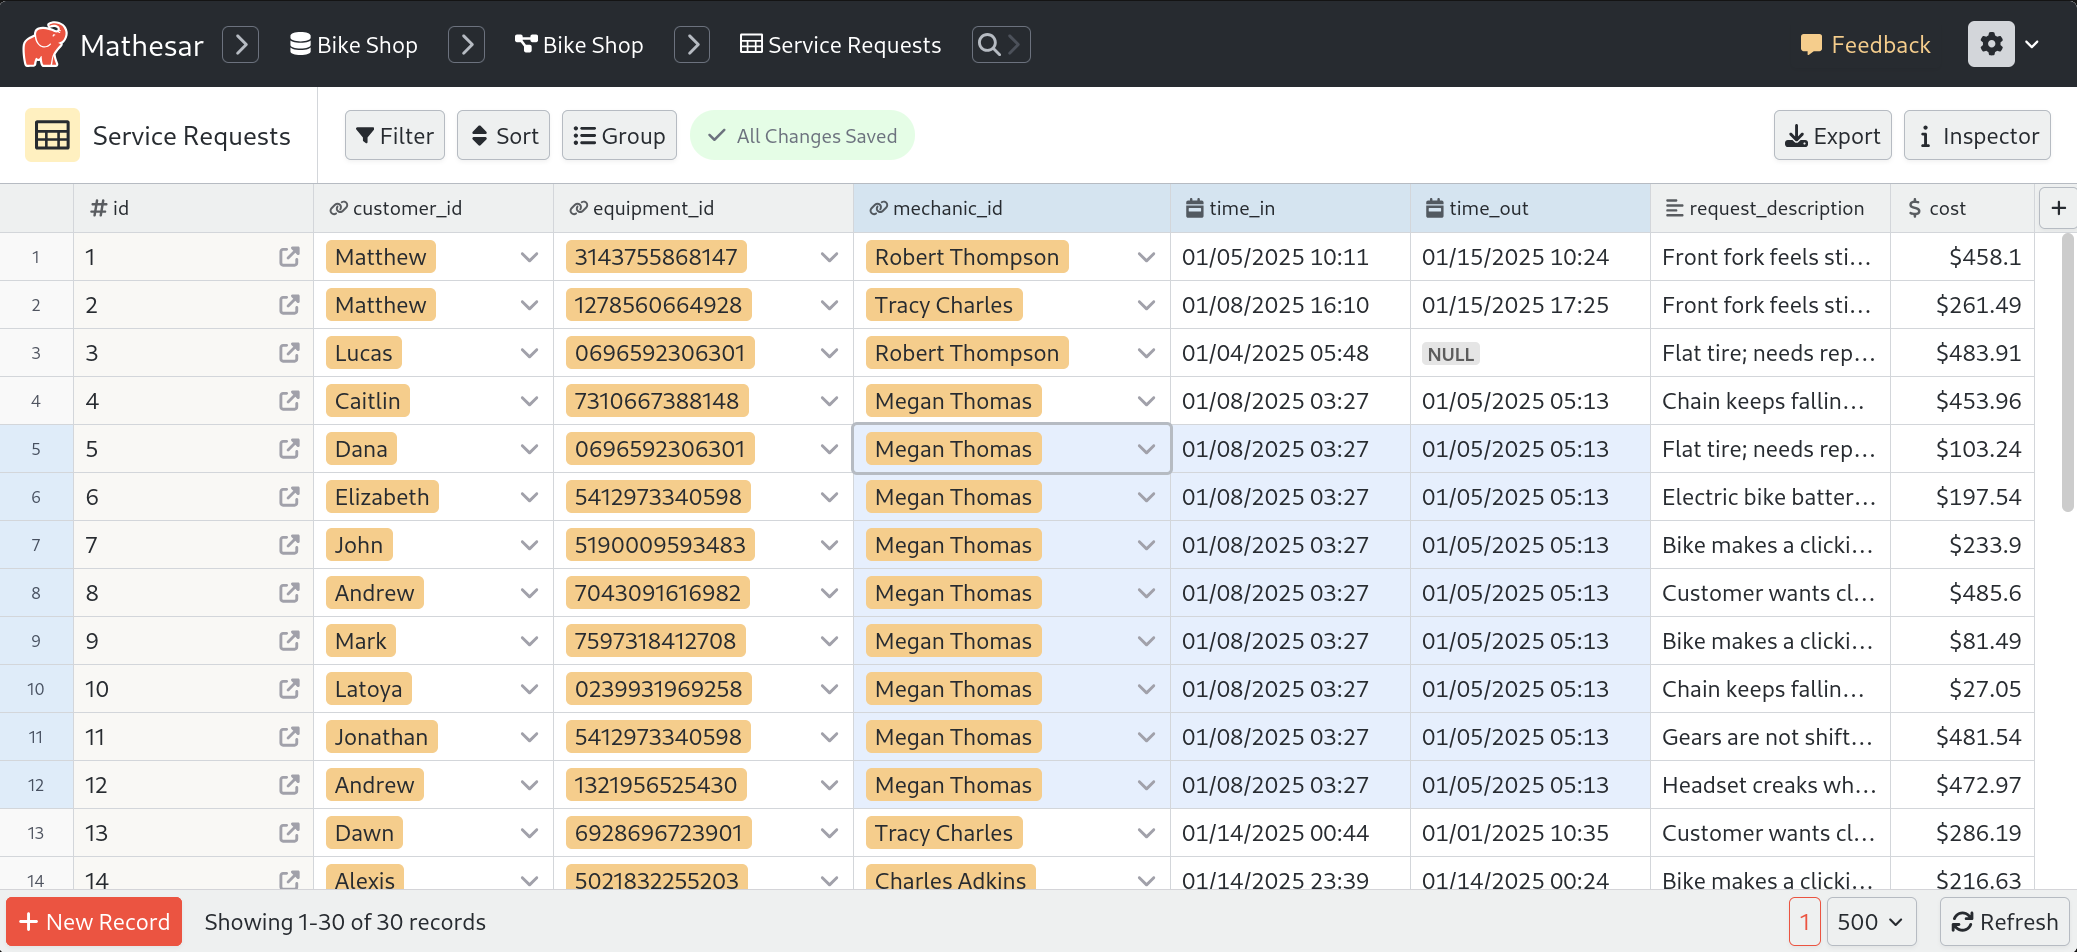Open the Group options

[x=619, y=136]
